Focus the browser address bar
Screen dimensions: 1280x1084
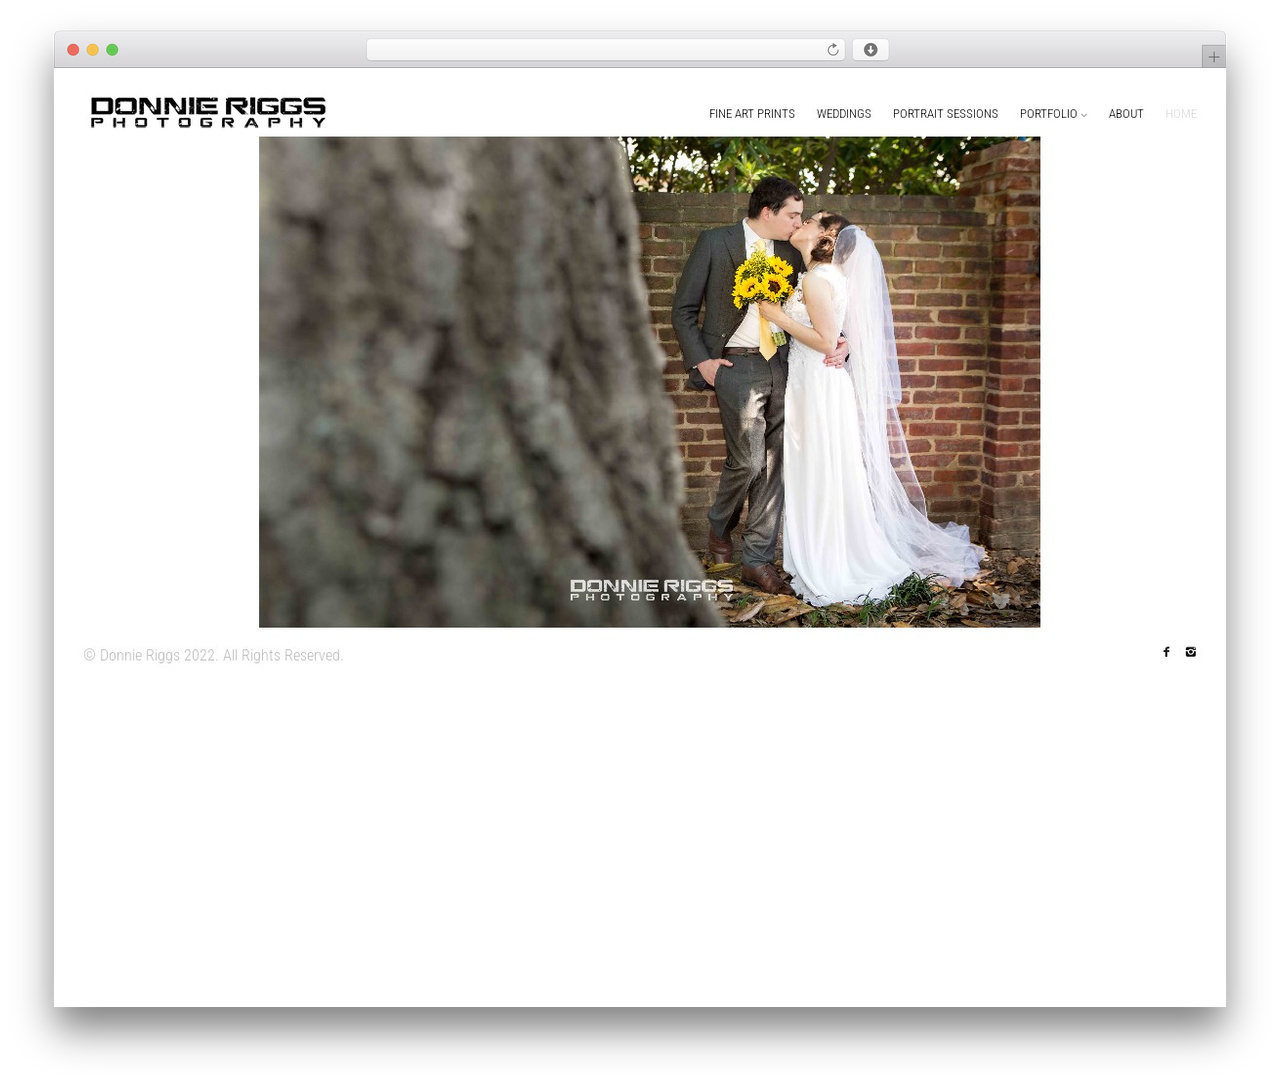(605, 50)
